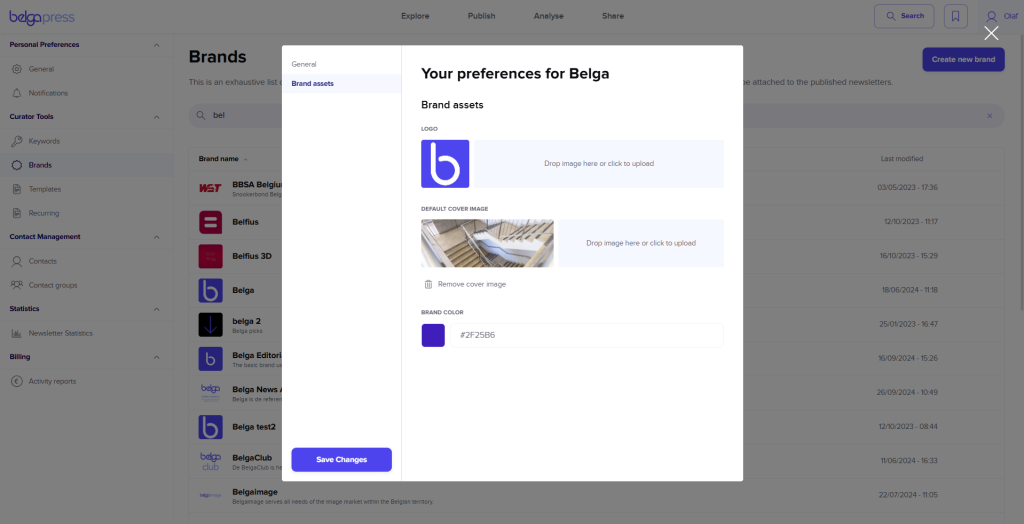The width and height of the screenshot is (1024, 524).
Task: Click the user profile icon Olaf
Action: [992, 16]
